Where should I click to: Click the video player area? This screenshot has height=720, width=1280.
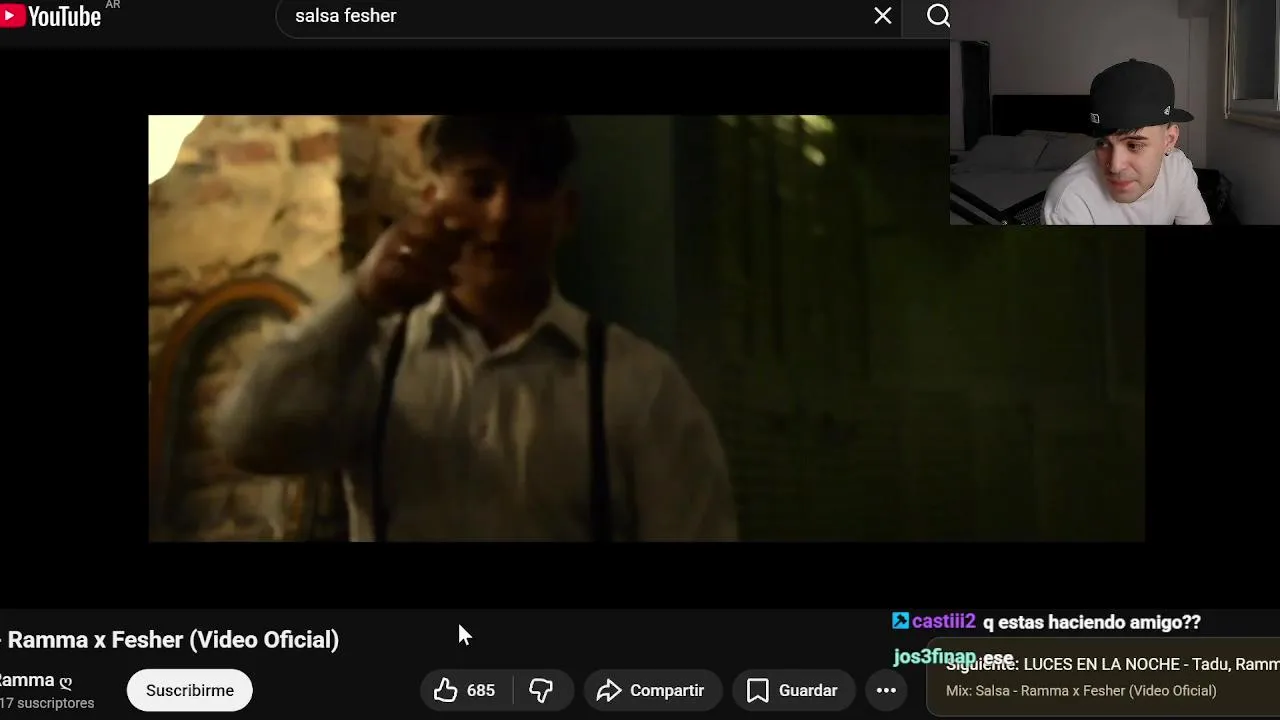coord(646,328)
